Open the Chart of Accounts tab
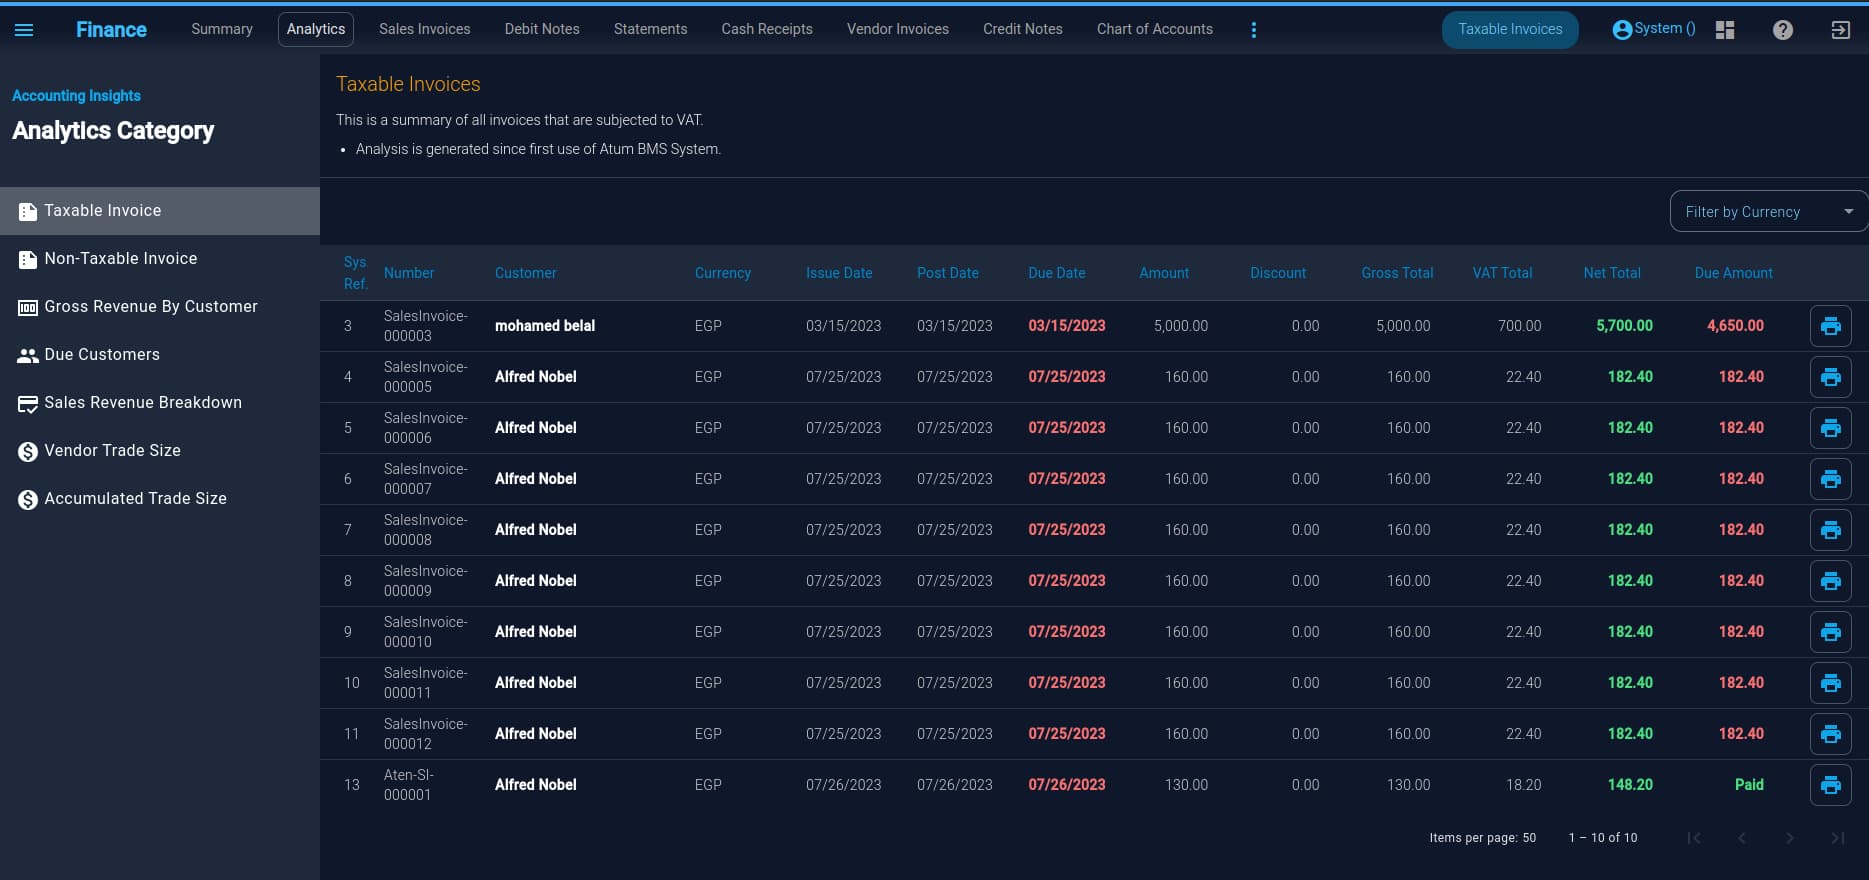Image resolution: width=1869 pixels, height=880 pixels. coord(1154,29)
